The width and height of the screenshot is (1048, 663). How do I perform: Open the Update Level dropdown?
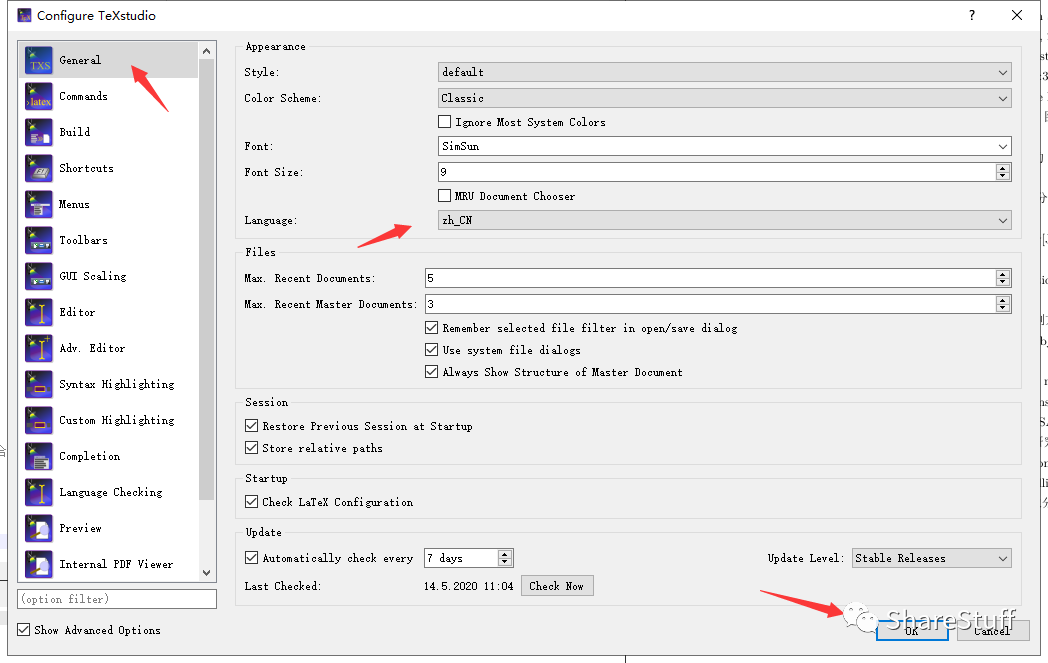(x=932, y=558)
